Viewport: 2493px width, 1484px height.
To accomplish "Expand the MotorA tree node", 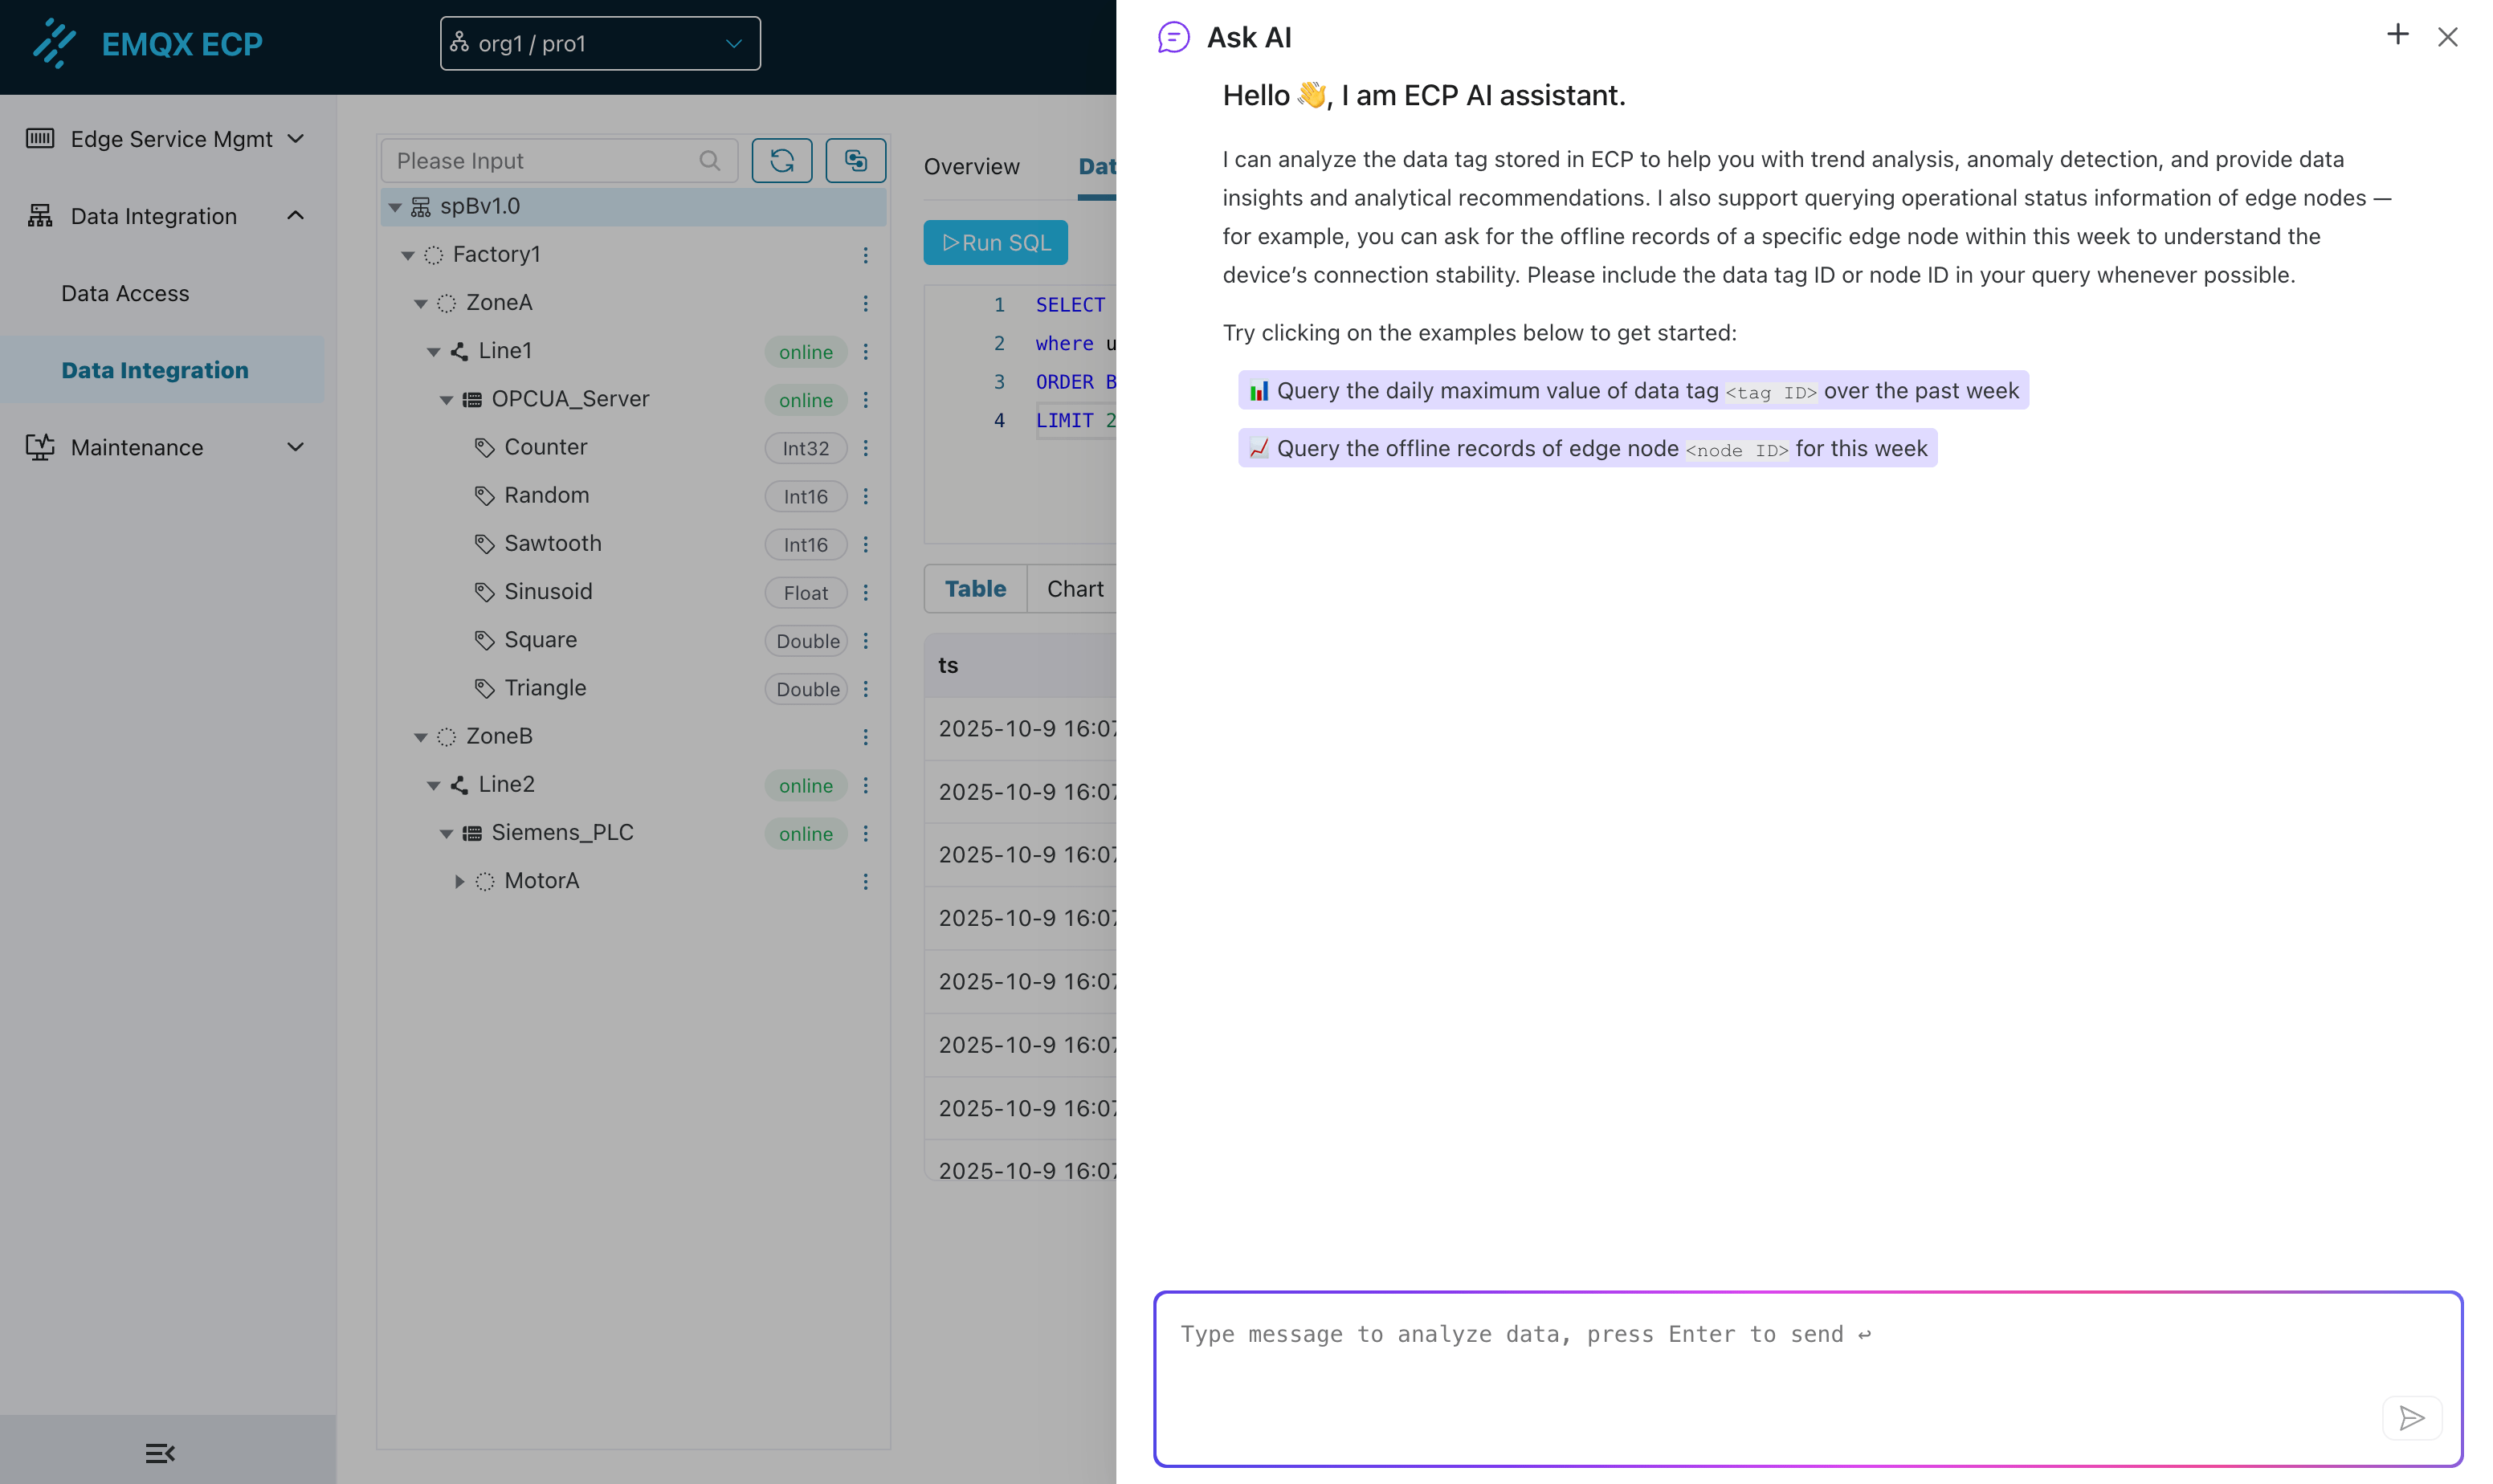I will click(460, 881).
